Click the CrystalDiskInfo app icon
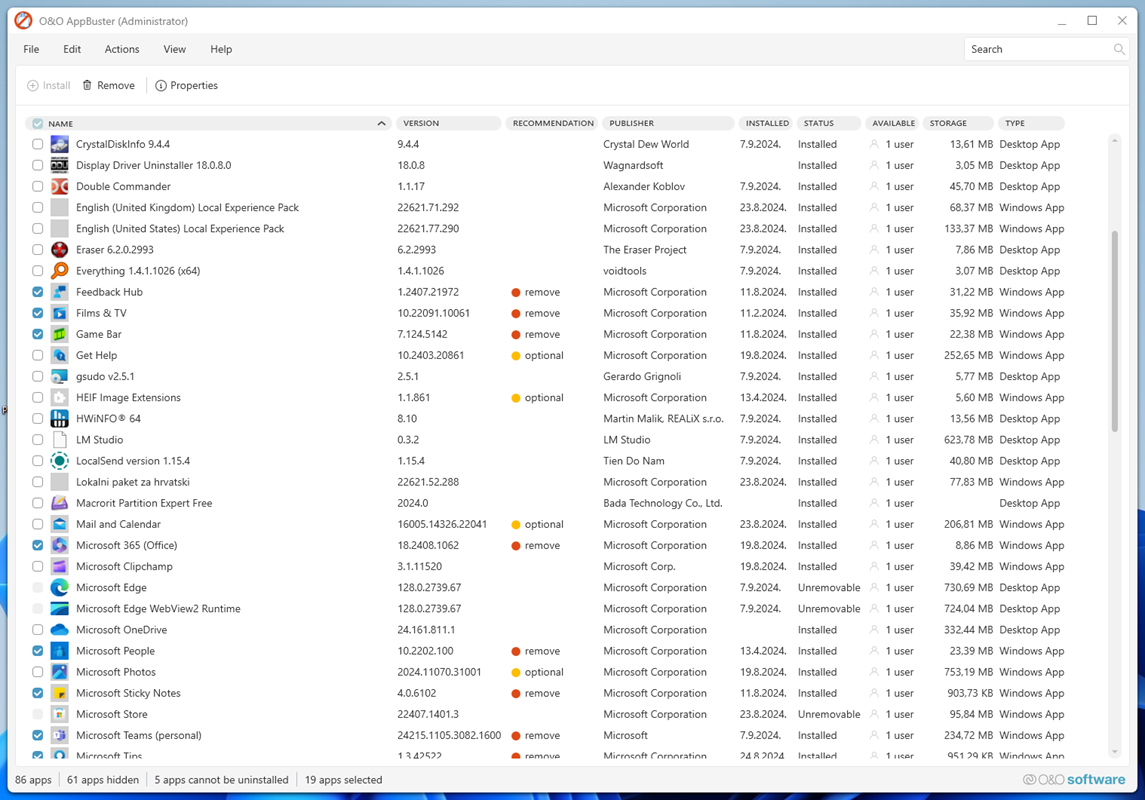Image resolution: width=1145 pixels, height=800 pixels. click(x=59, y=145)
